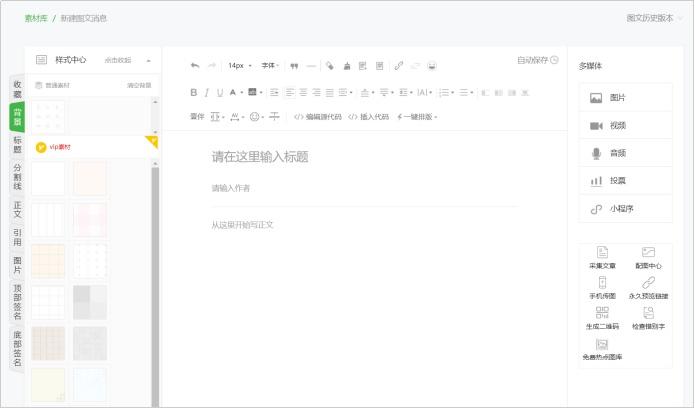Viewport: 695px width, 409px height.
Task: Click the 图片 image media button
Action: (625, 98)
